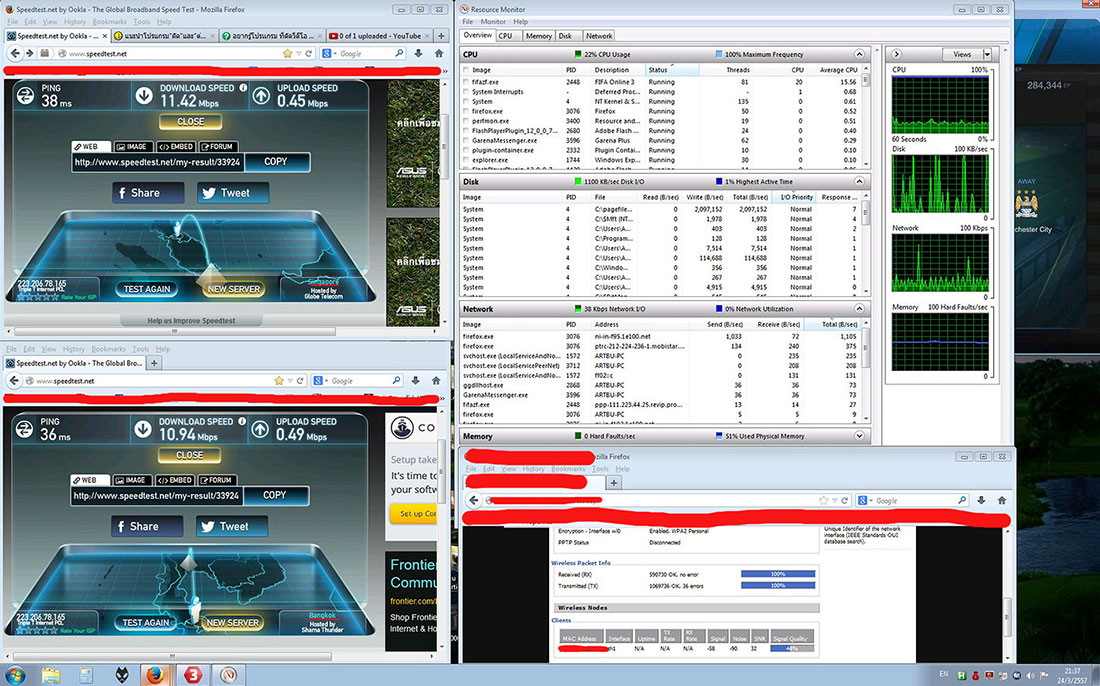Open the Views dropdown arrow above the graphs
Screen dimensions: 1100x686
(x=987, y=54)
